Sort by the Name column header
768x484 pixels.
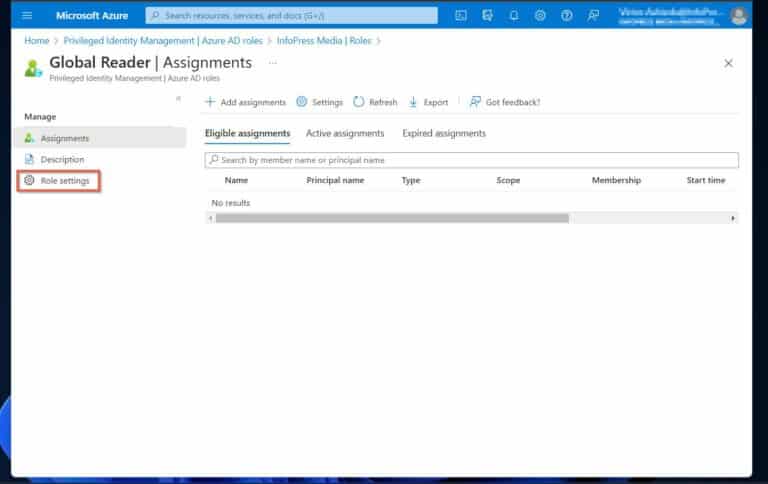(236, 180)
